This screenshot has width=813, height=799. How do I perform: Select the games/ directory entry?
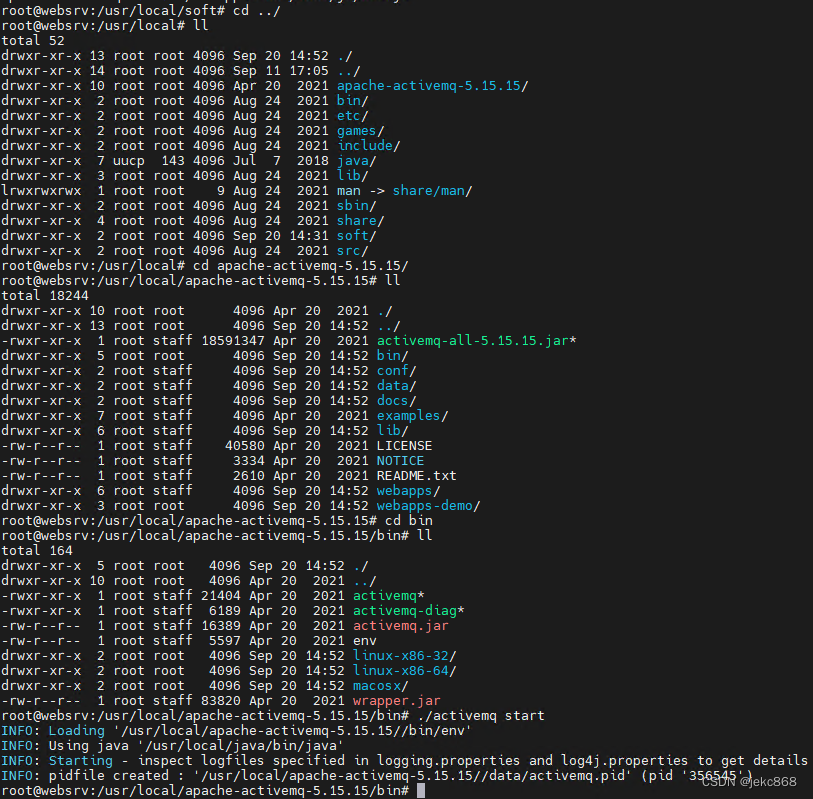point(360,131)
